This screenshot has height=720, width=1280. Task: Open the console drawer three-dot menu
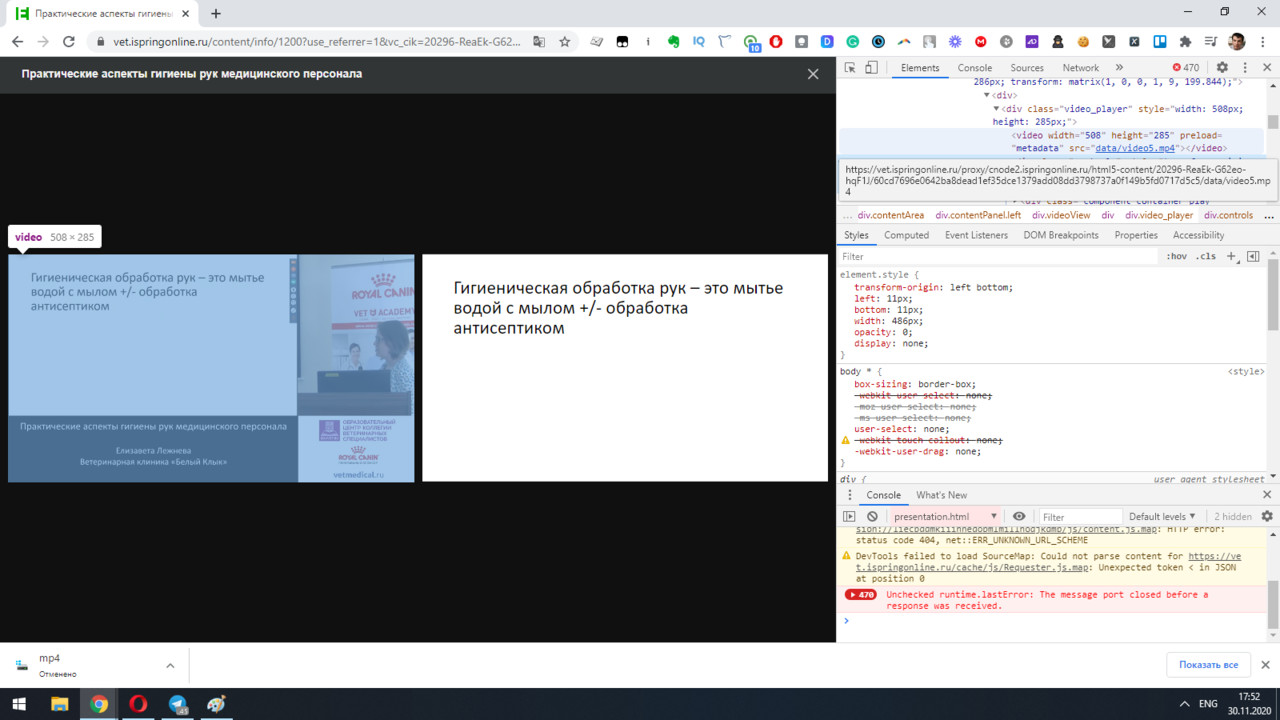tap(849, 495)
